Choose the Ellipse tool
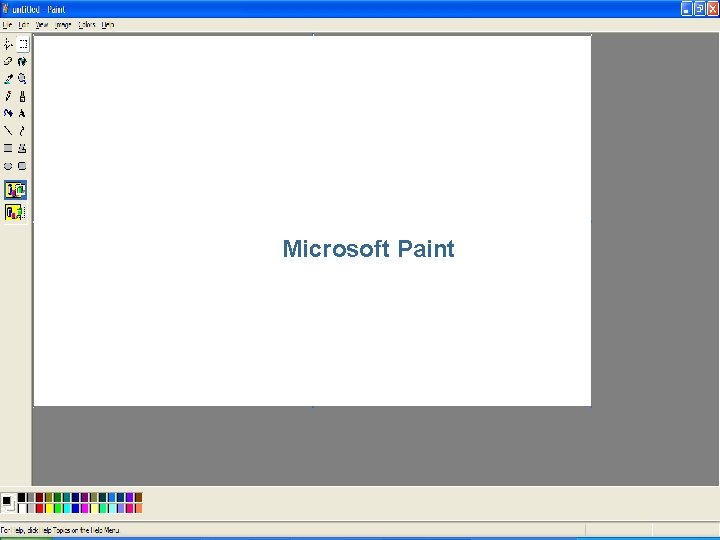The height and width of the screenshot is (540, 720). [x=8, y=166]
